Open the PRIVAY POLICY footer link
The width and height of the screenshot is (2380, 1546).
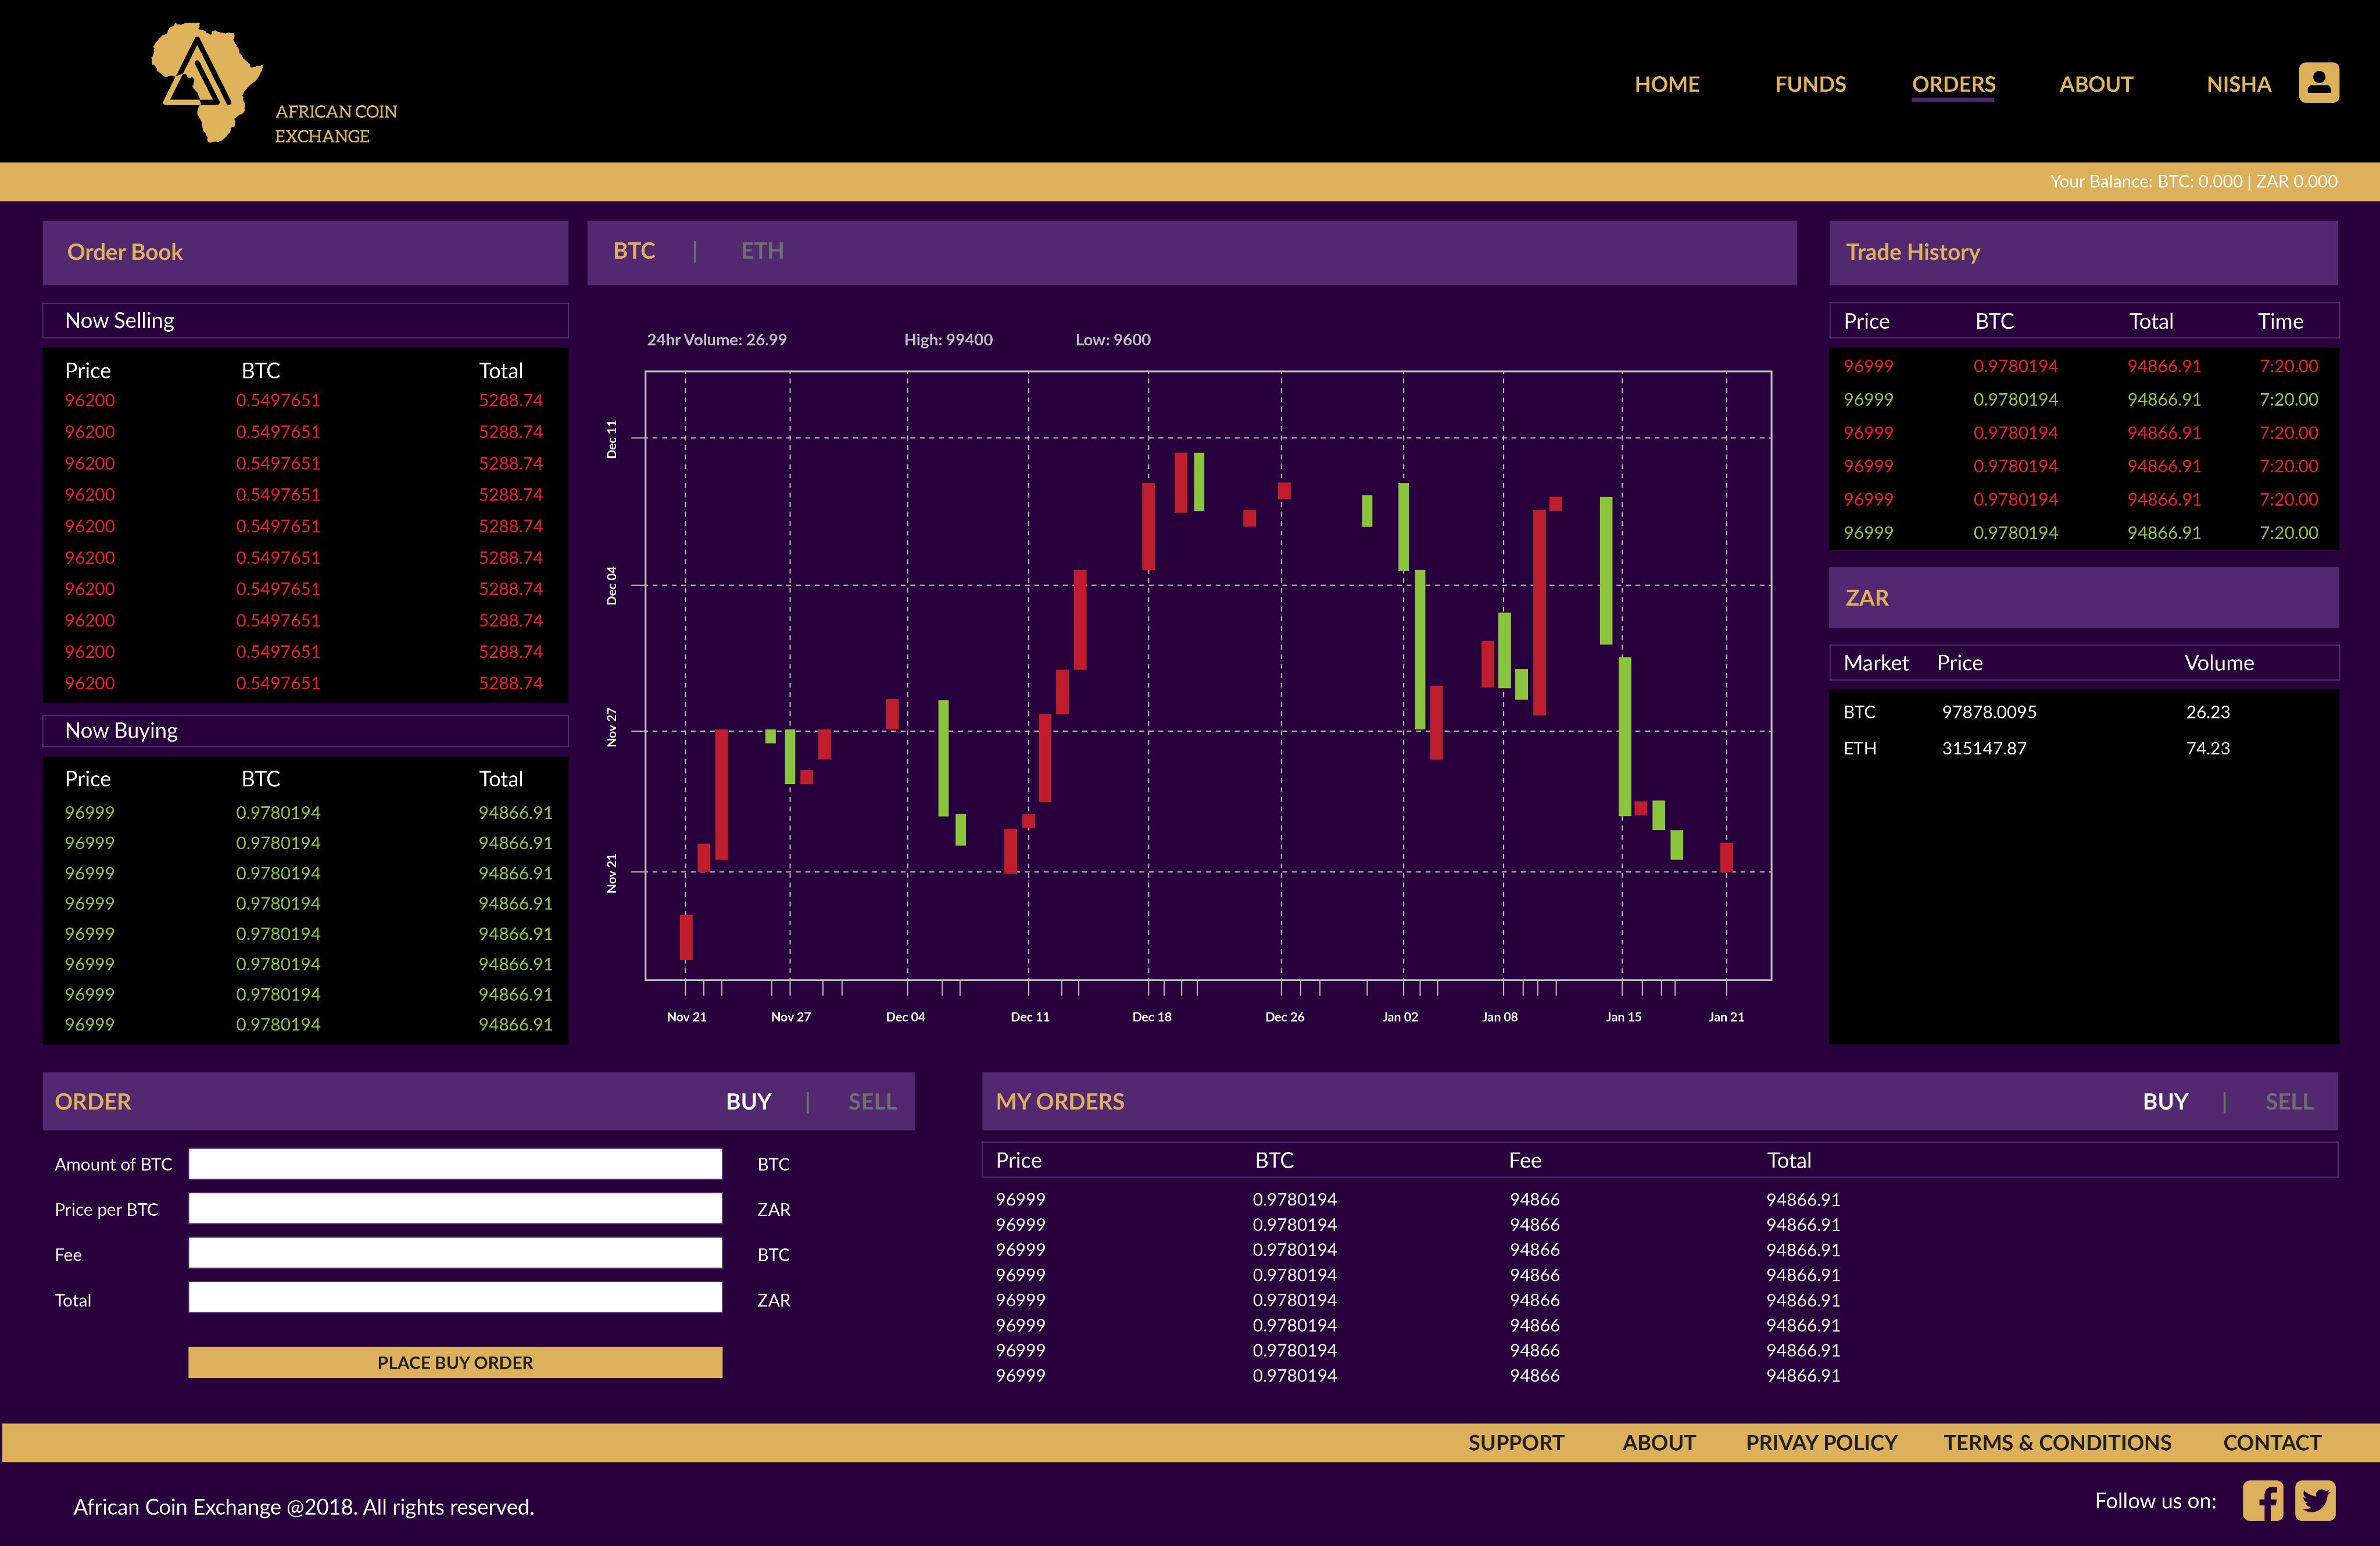[1821, 1442]
